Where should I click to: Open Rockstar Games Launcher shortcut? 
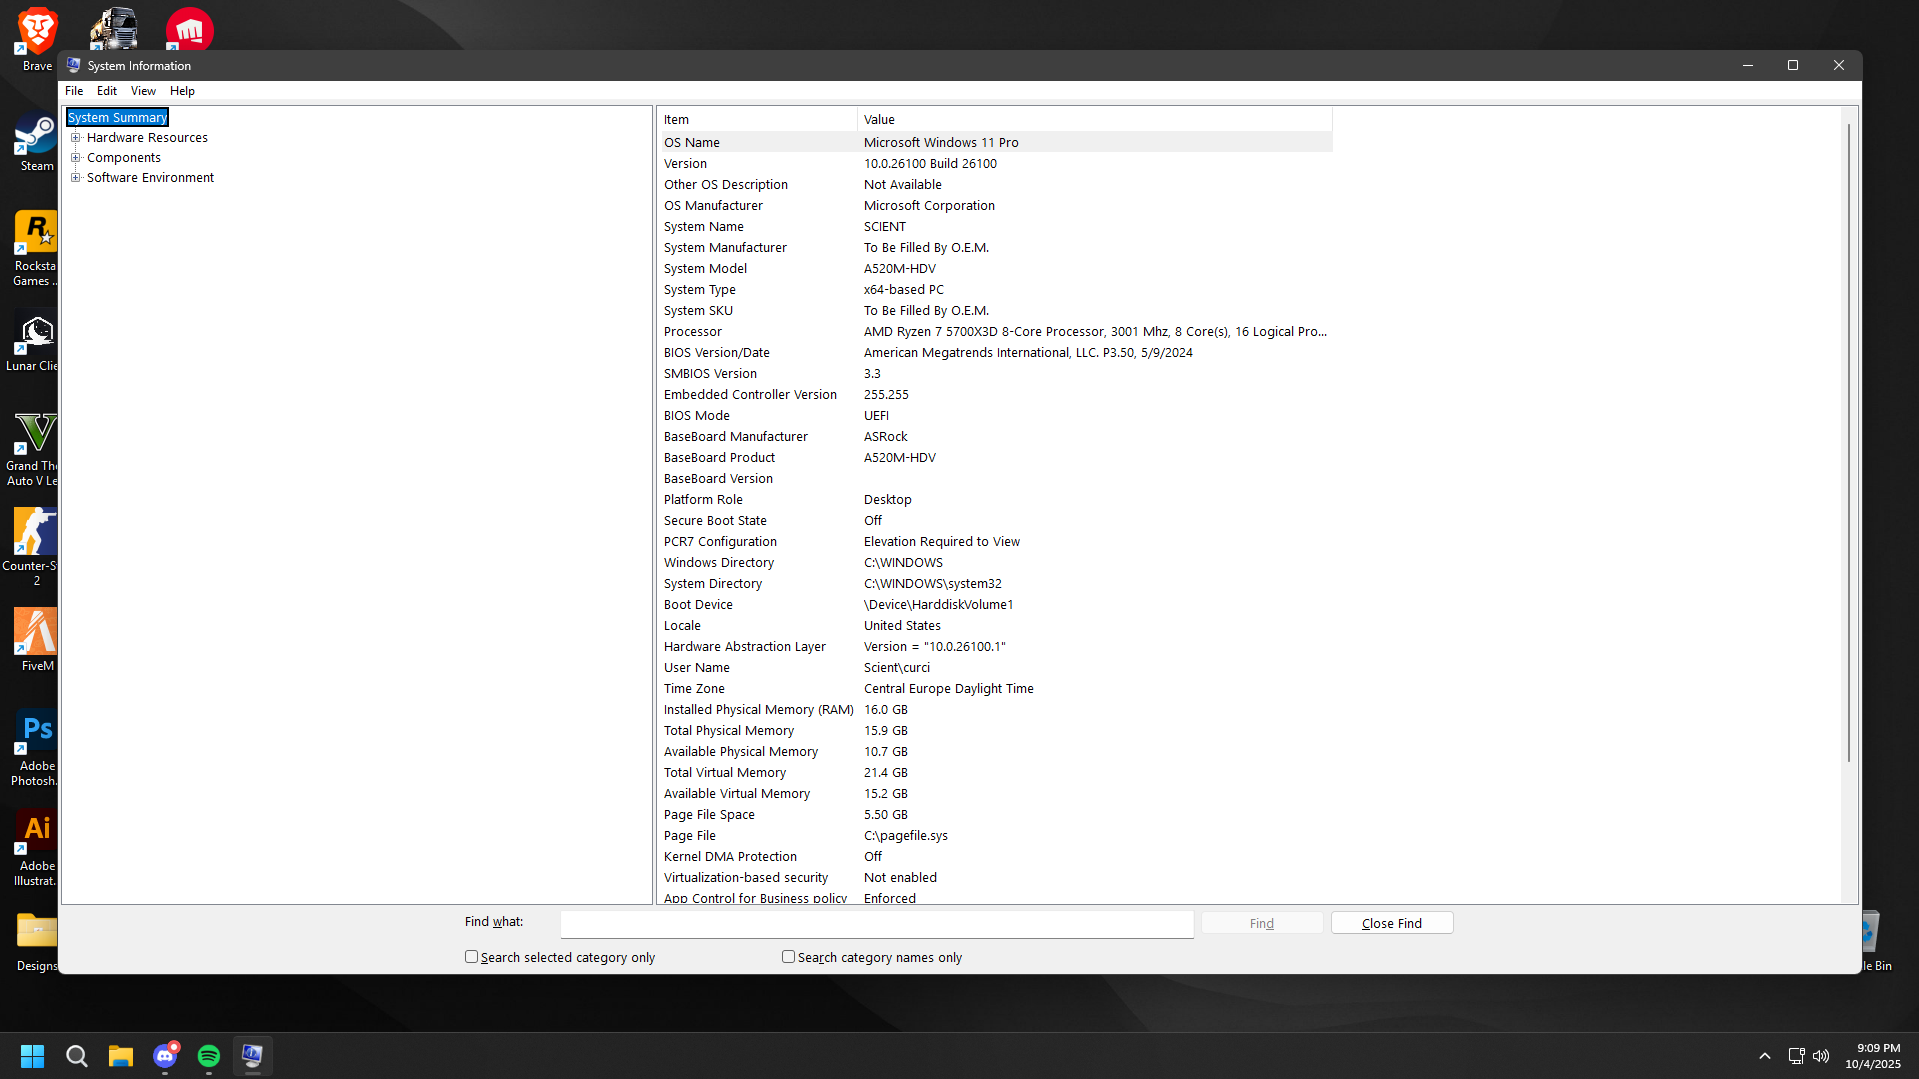pos(36,248)
